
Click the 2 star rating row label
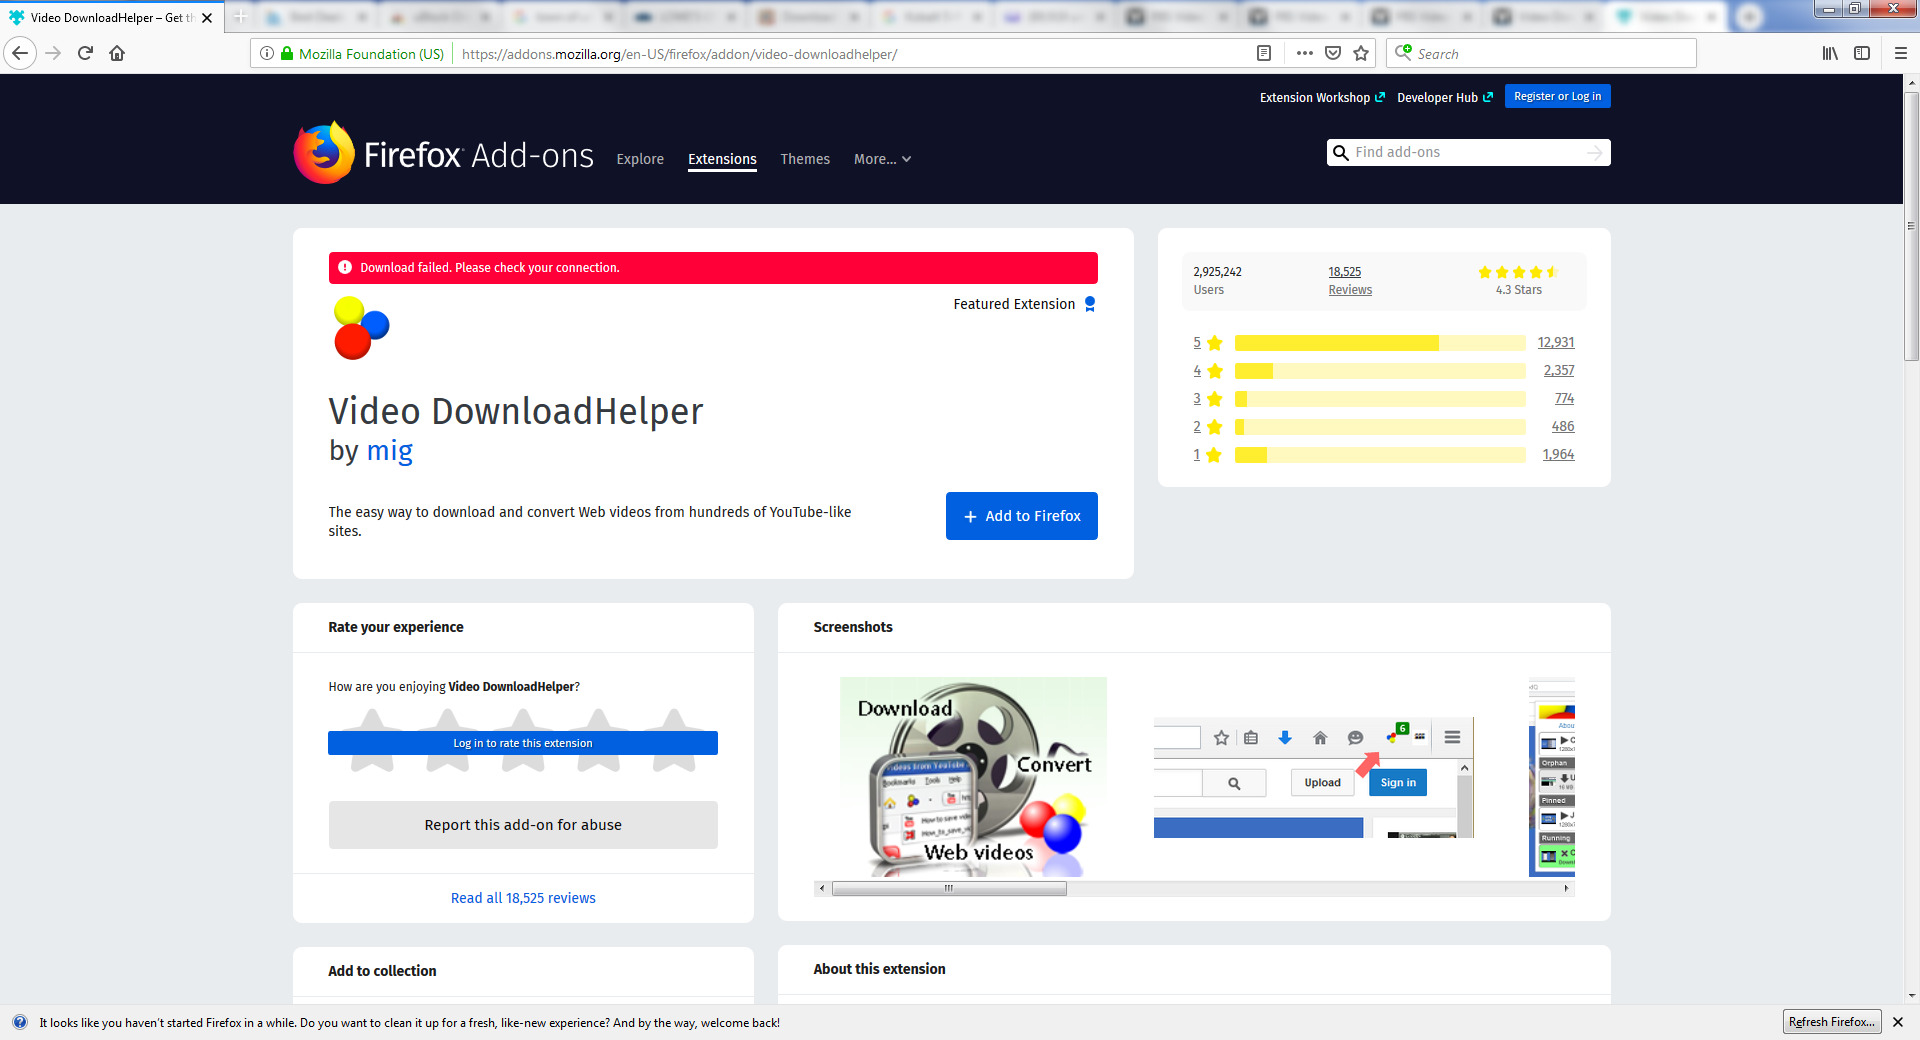[1208, 427]
